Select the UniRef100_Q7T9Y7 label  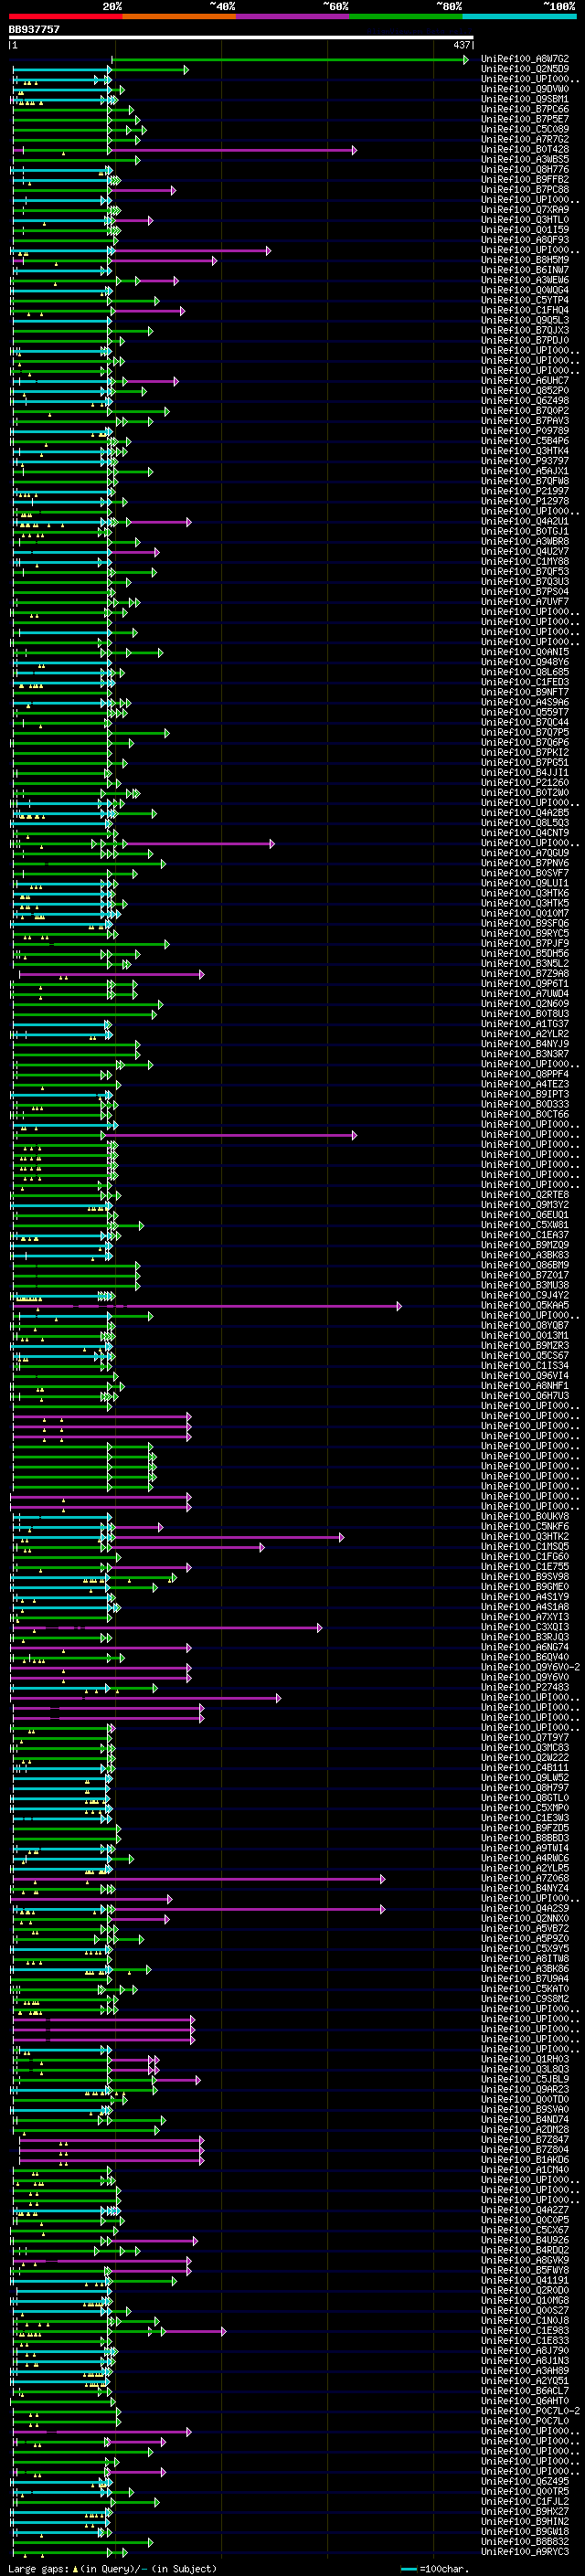click(x=525, y=1737)
